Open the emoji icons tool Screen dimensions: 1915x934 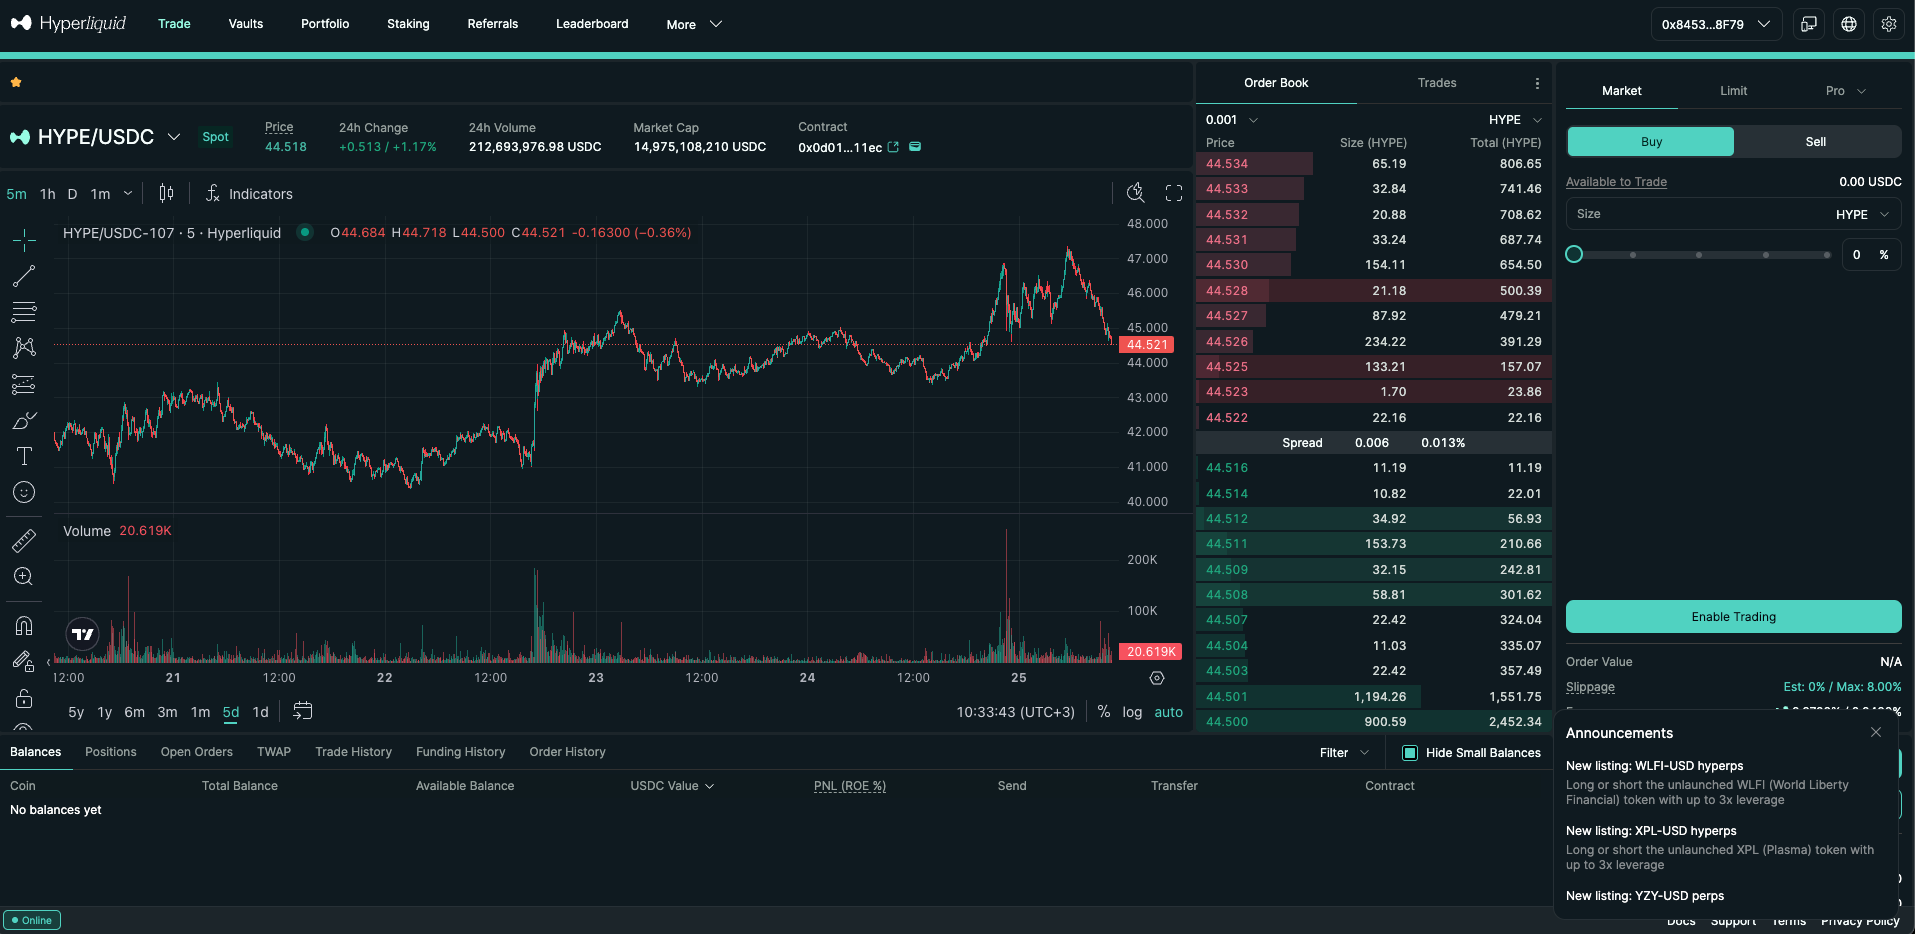coord(24,492)
